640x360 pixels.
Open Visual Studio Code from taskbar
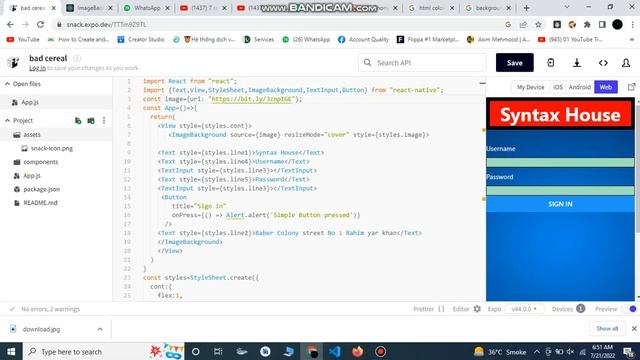click(x=335, y=351)
